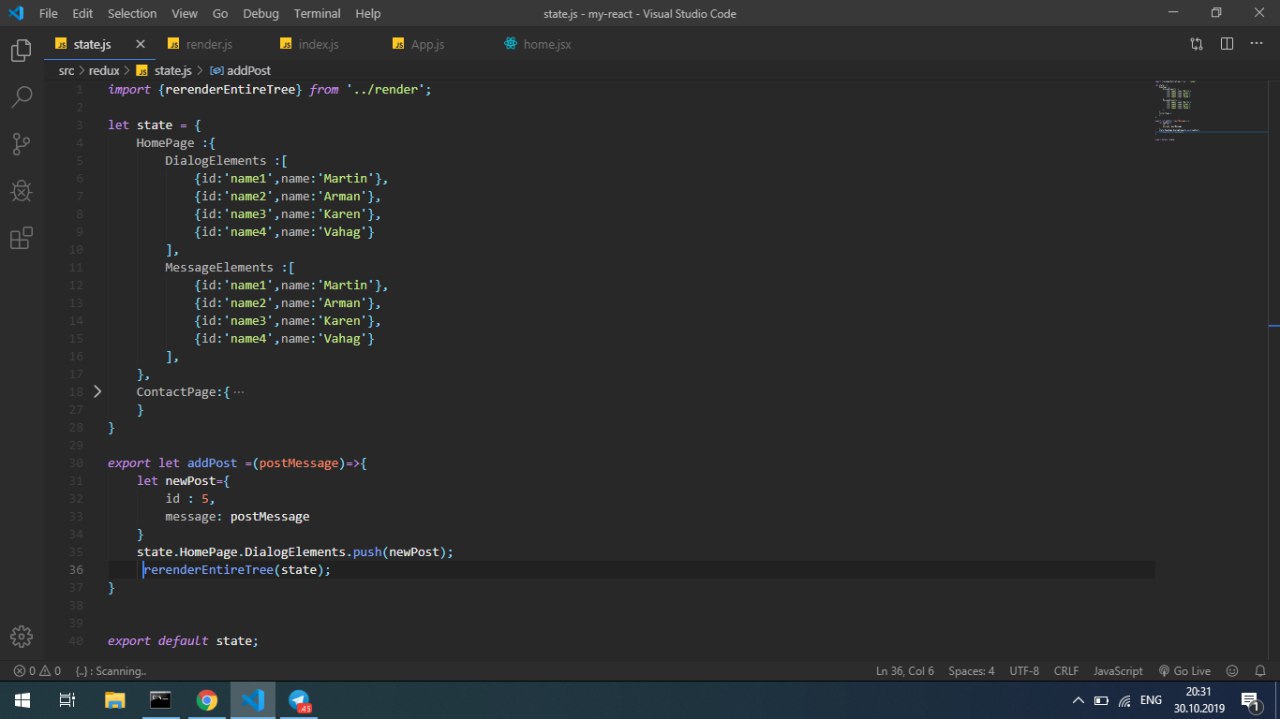Switch to the render.js tab

(208, 44)
